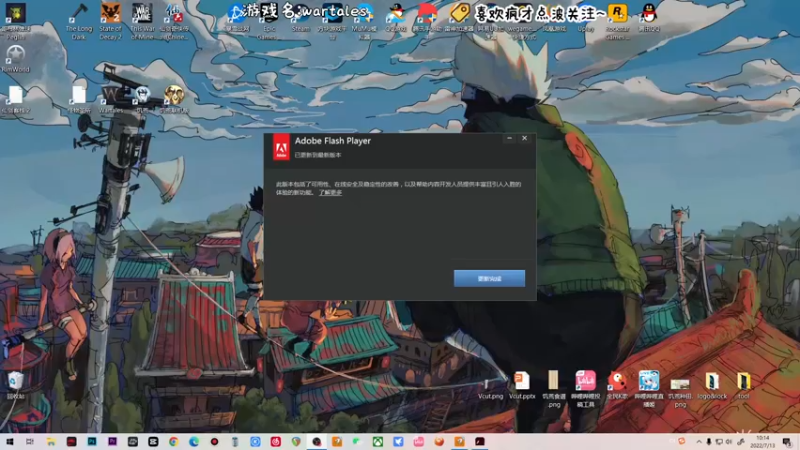Select The Long Dark desktop shortcut
The height and width of the screenshot is (450, 800).
[79, 21]
